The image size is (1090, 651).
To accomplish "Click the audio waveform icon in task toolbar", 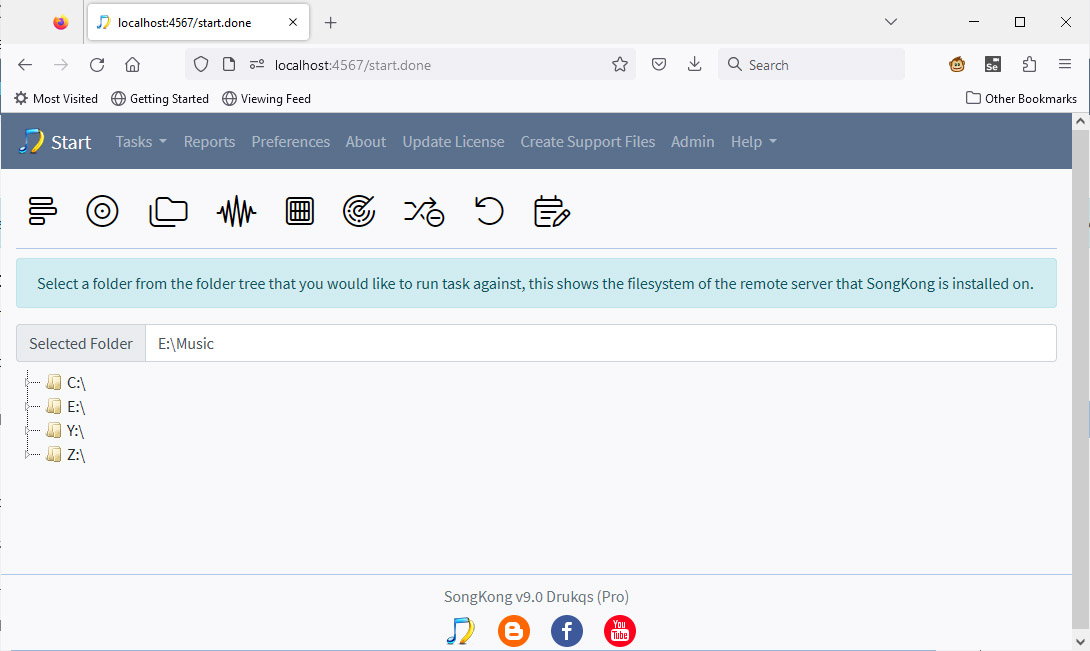I will coord(236,211).
